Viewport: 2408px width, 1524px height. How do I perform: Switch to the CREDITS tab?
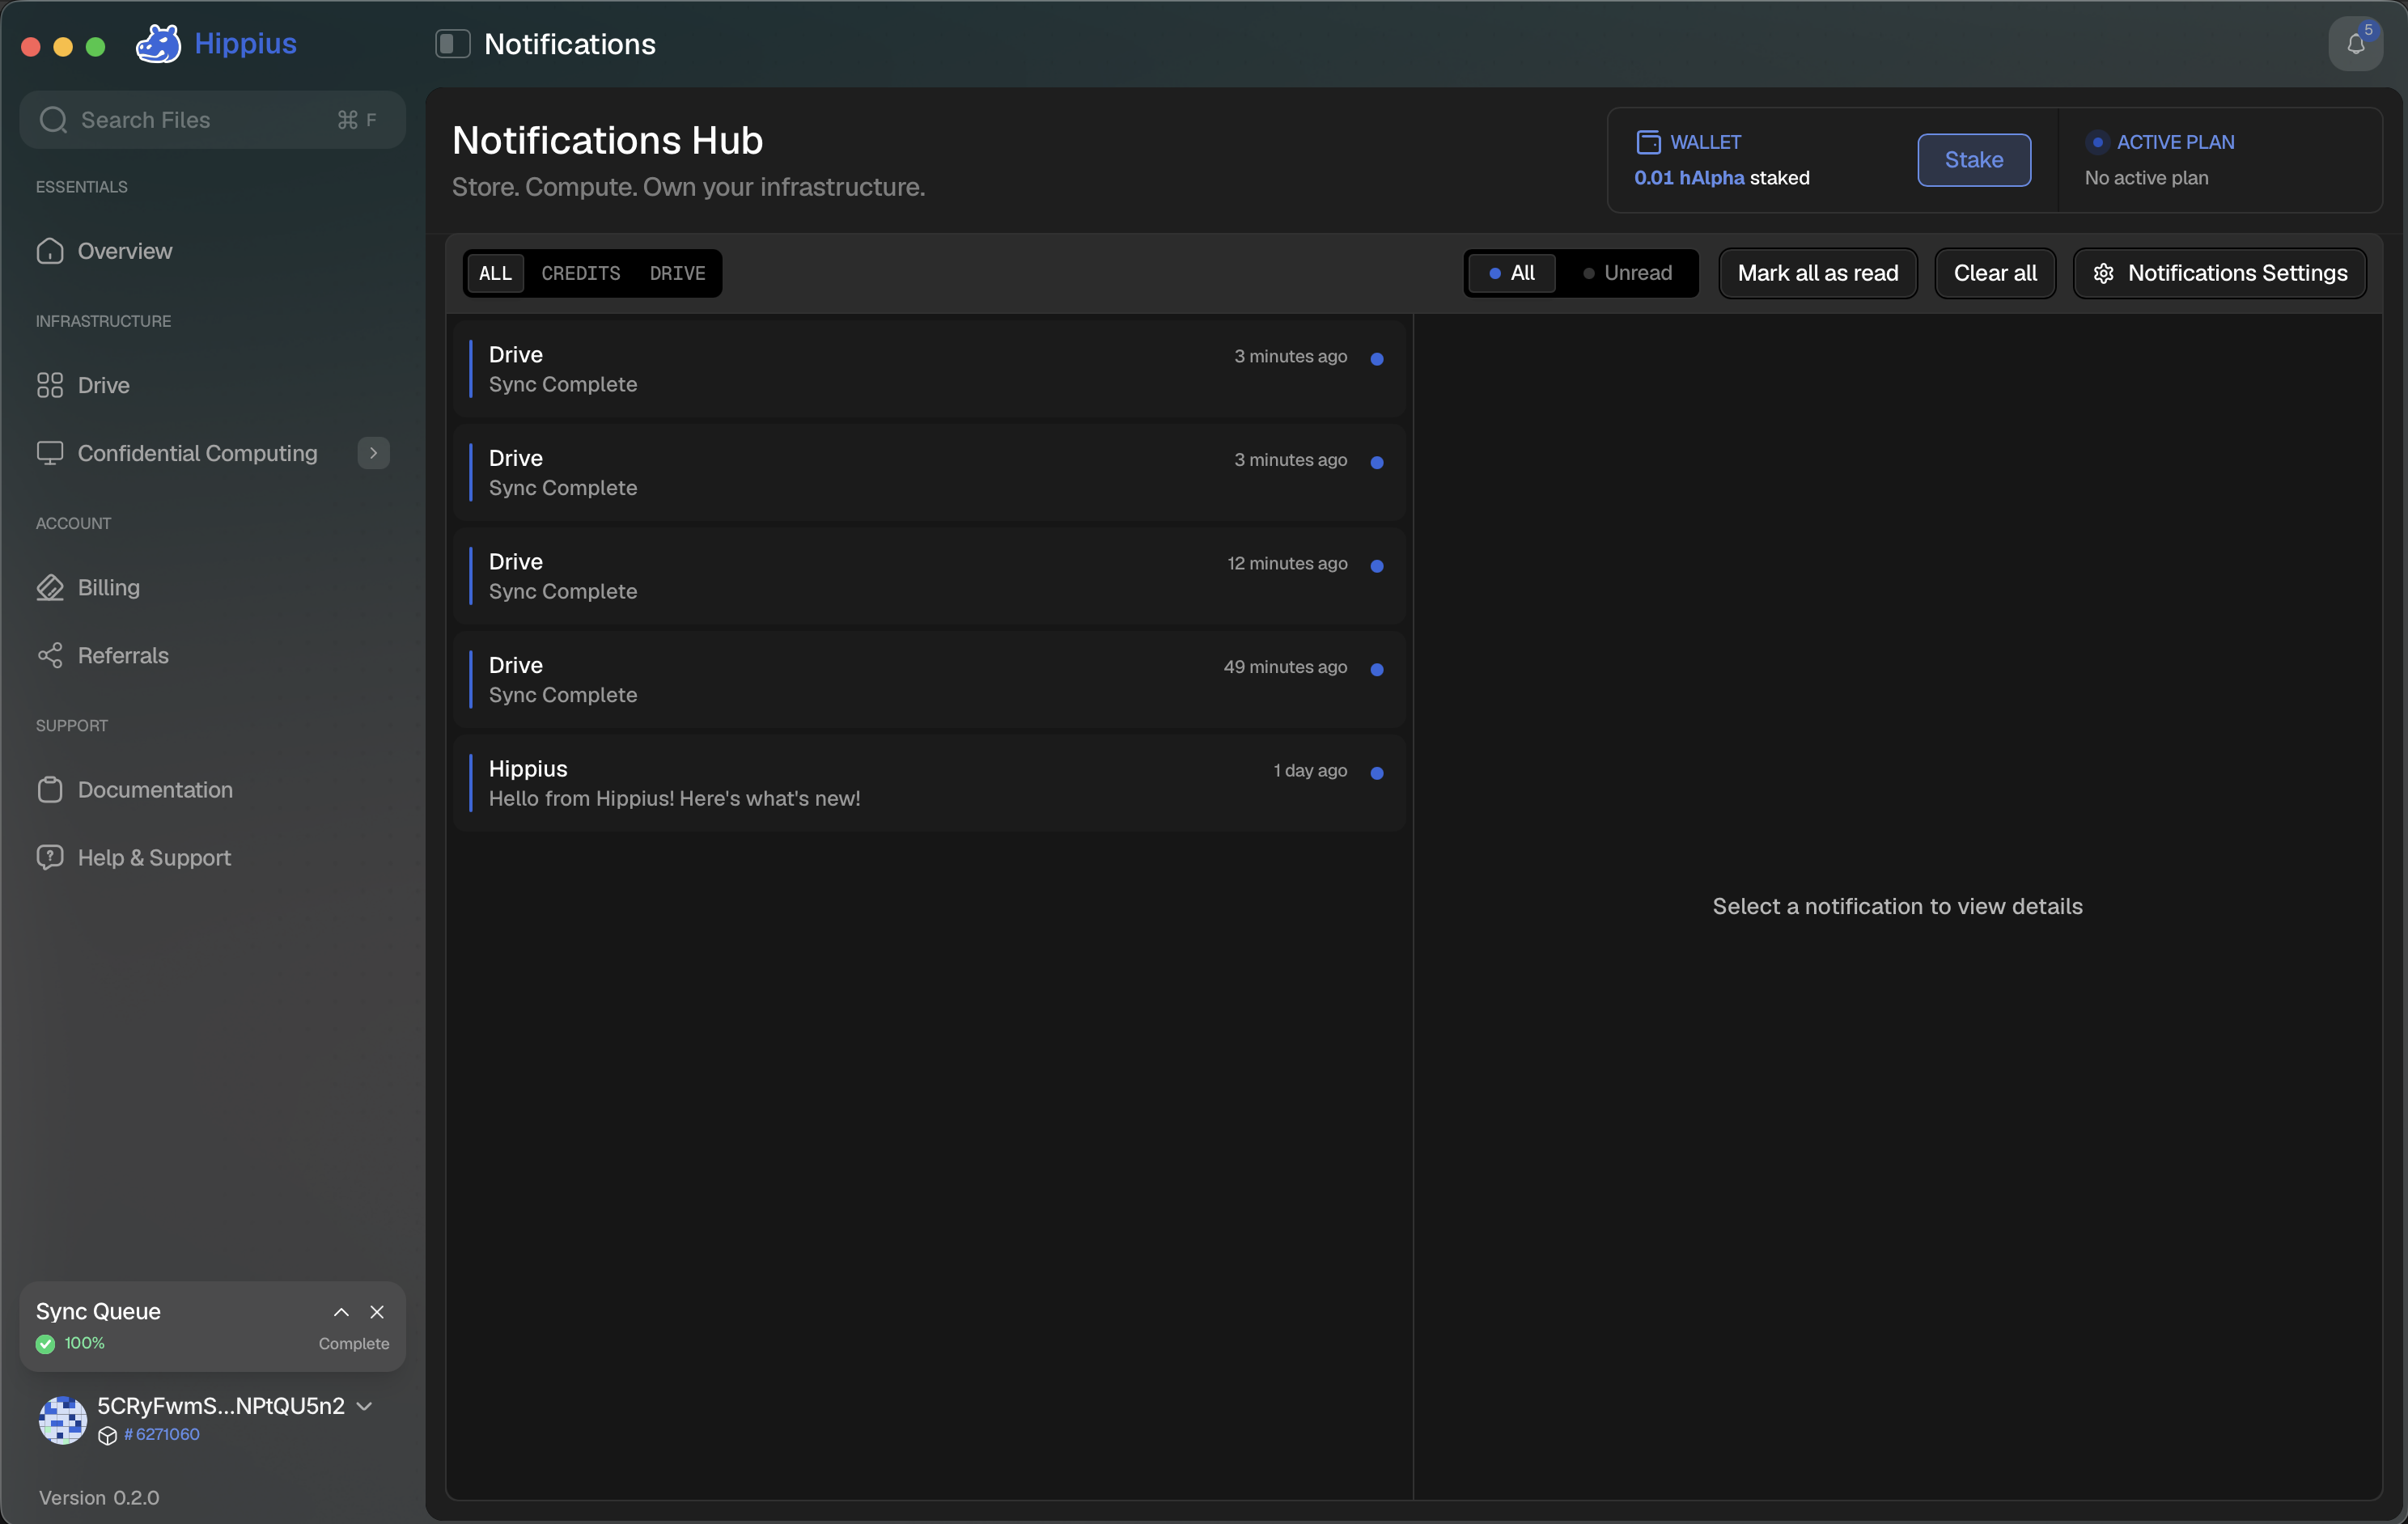point(581,273)
